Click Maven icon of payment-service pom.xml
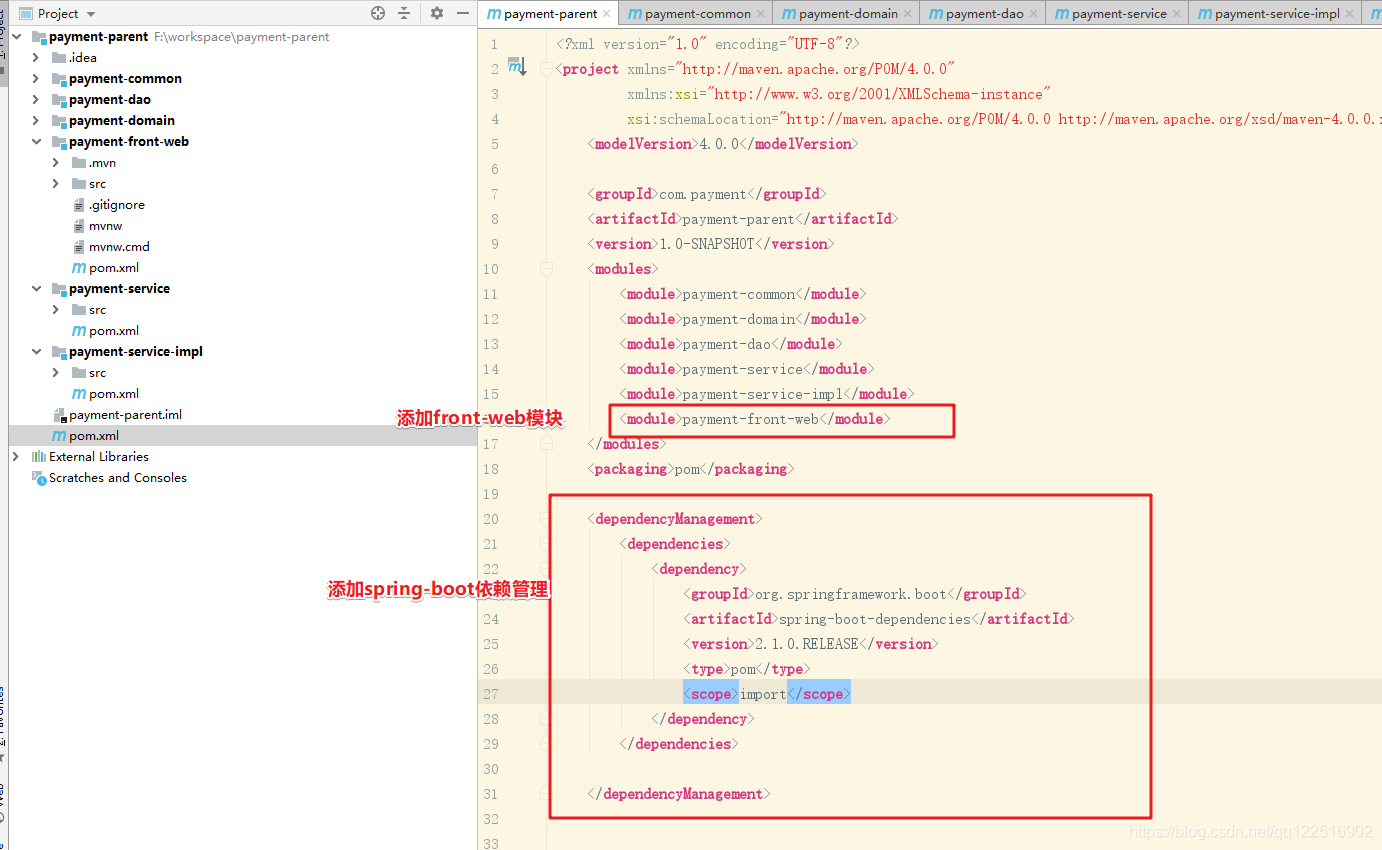 tap(79, 331)
